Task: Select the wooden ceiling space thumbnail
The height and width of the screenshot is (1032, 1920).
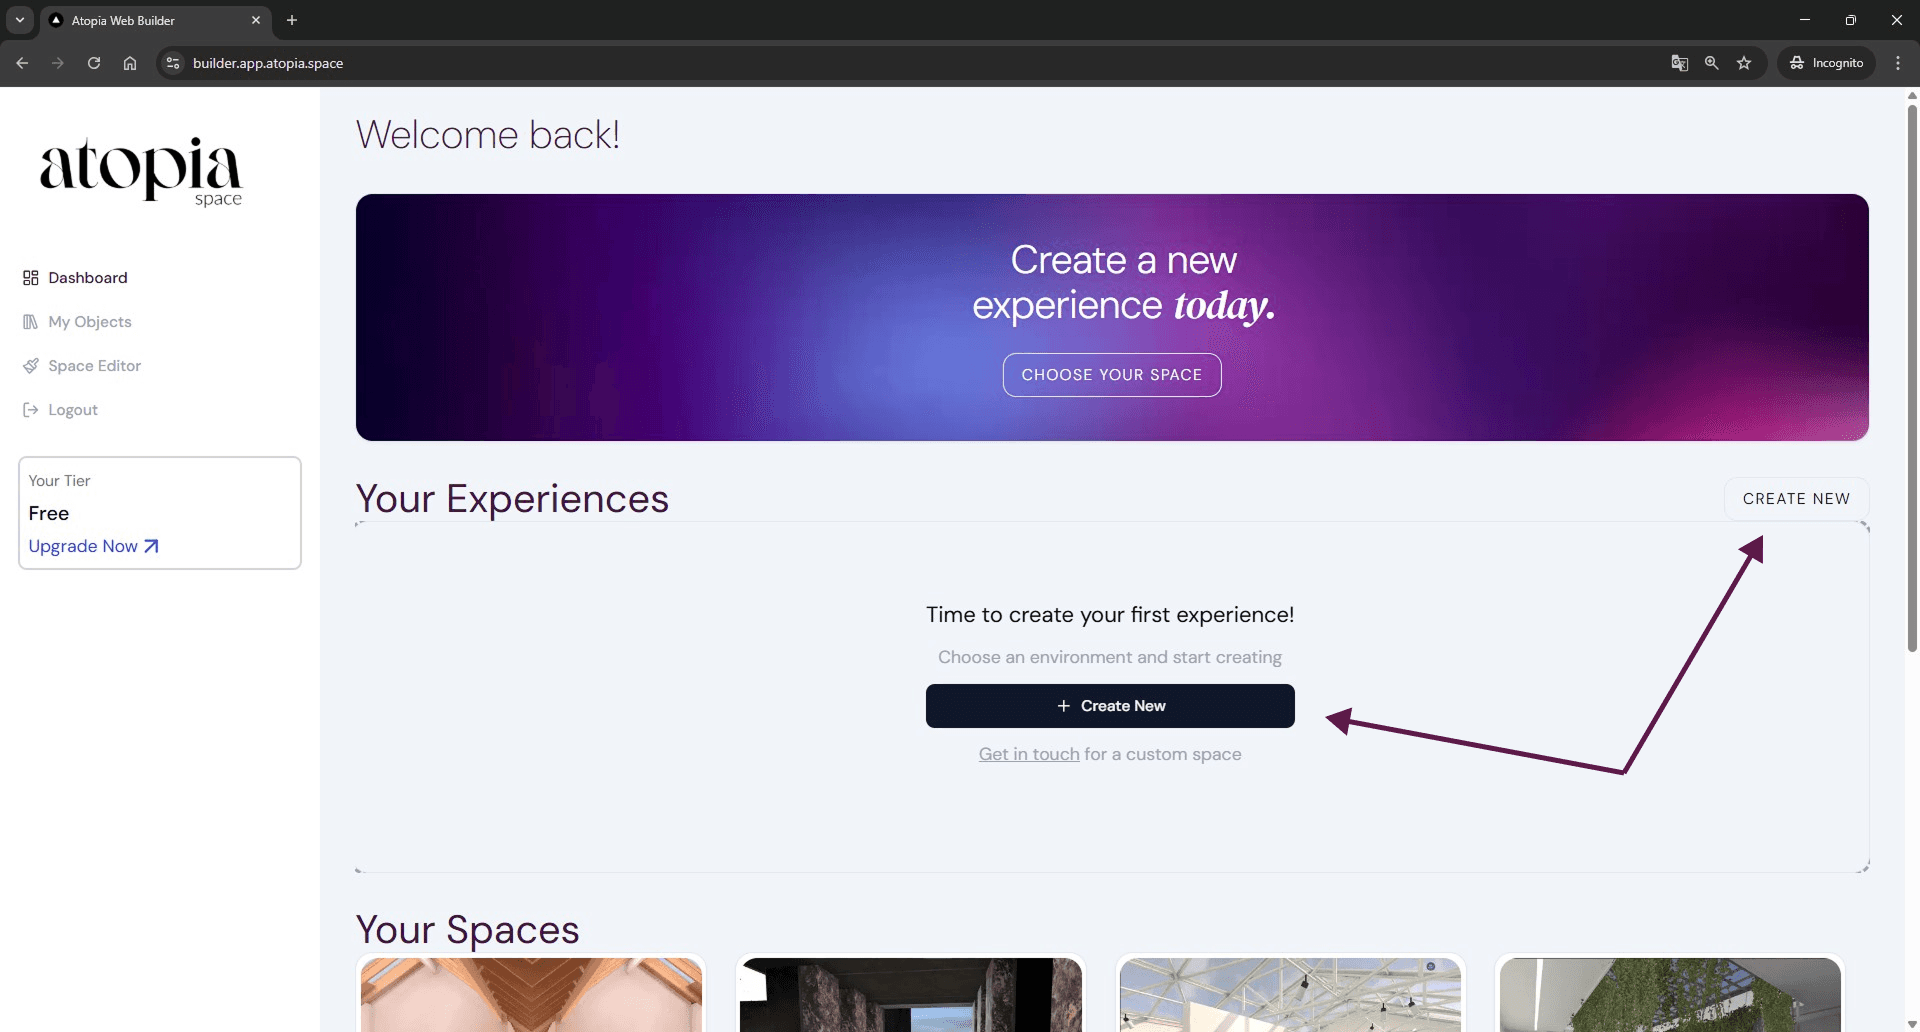Action: [x=531, y=994]
